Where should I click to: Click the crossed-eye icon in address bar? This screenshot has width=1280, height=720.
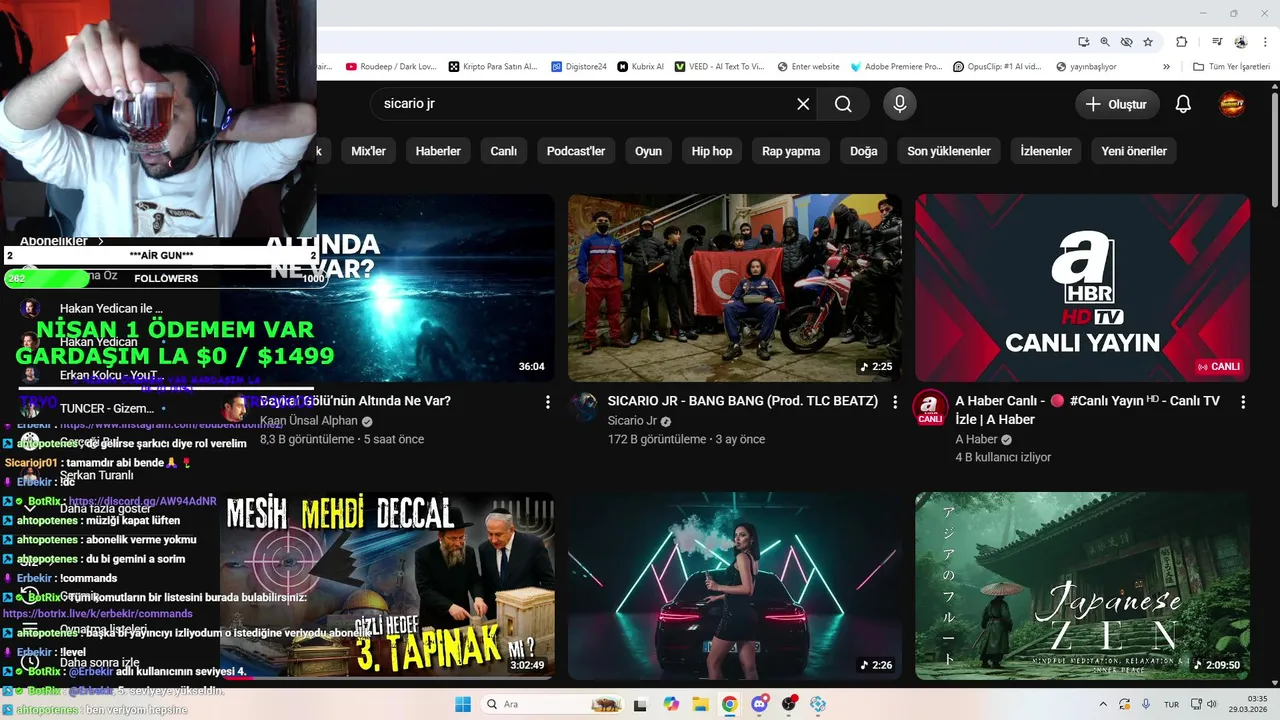coord(1127,42)
